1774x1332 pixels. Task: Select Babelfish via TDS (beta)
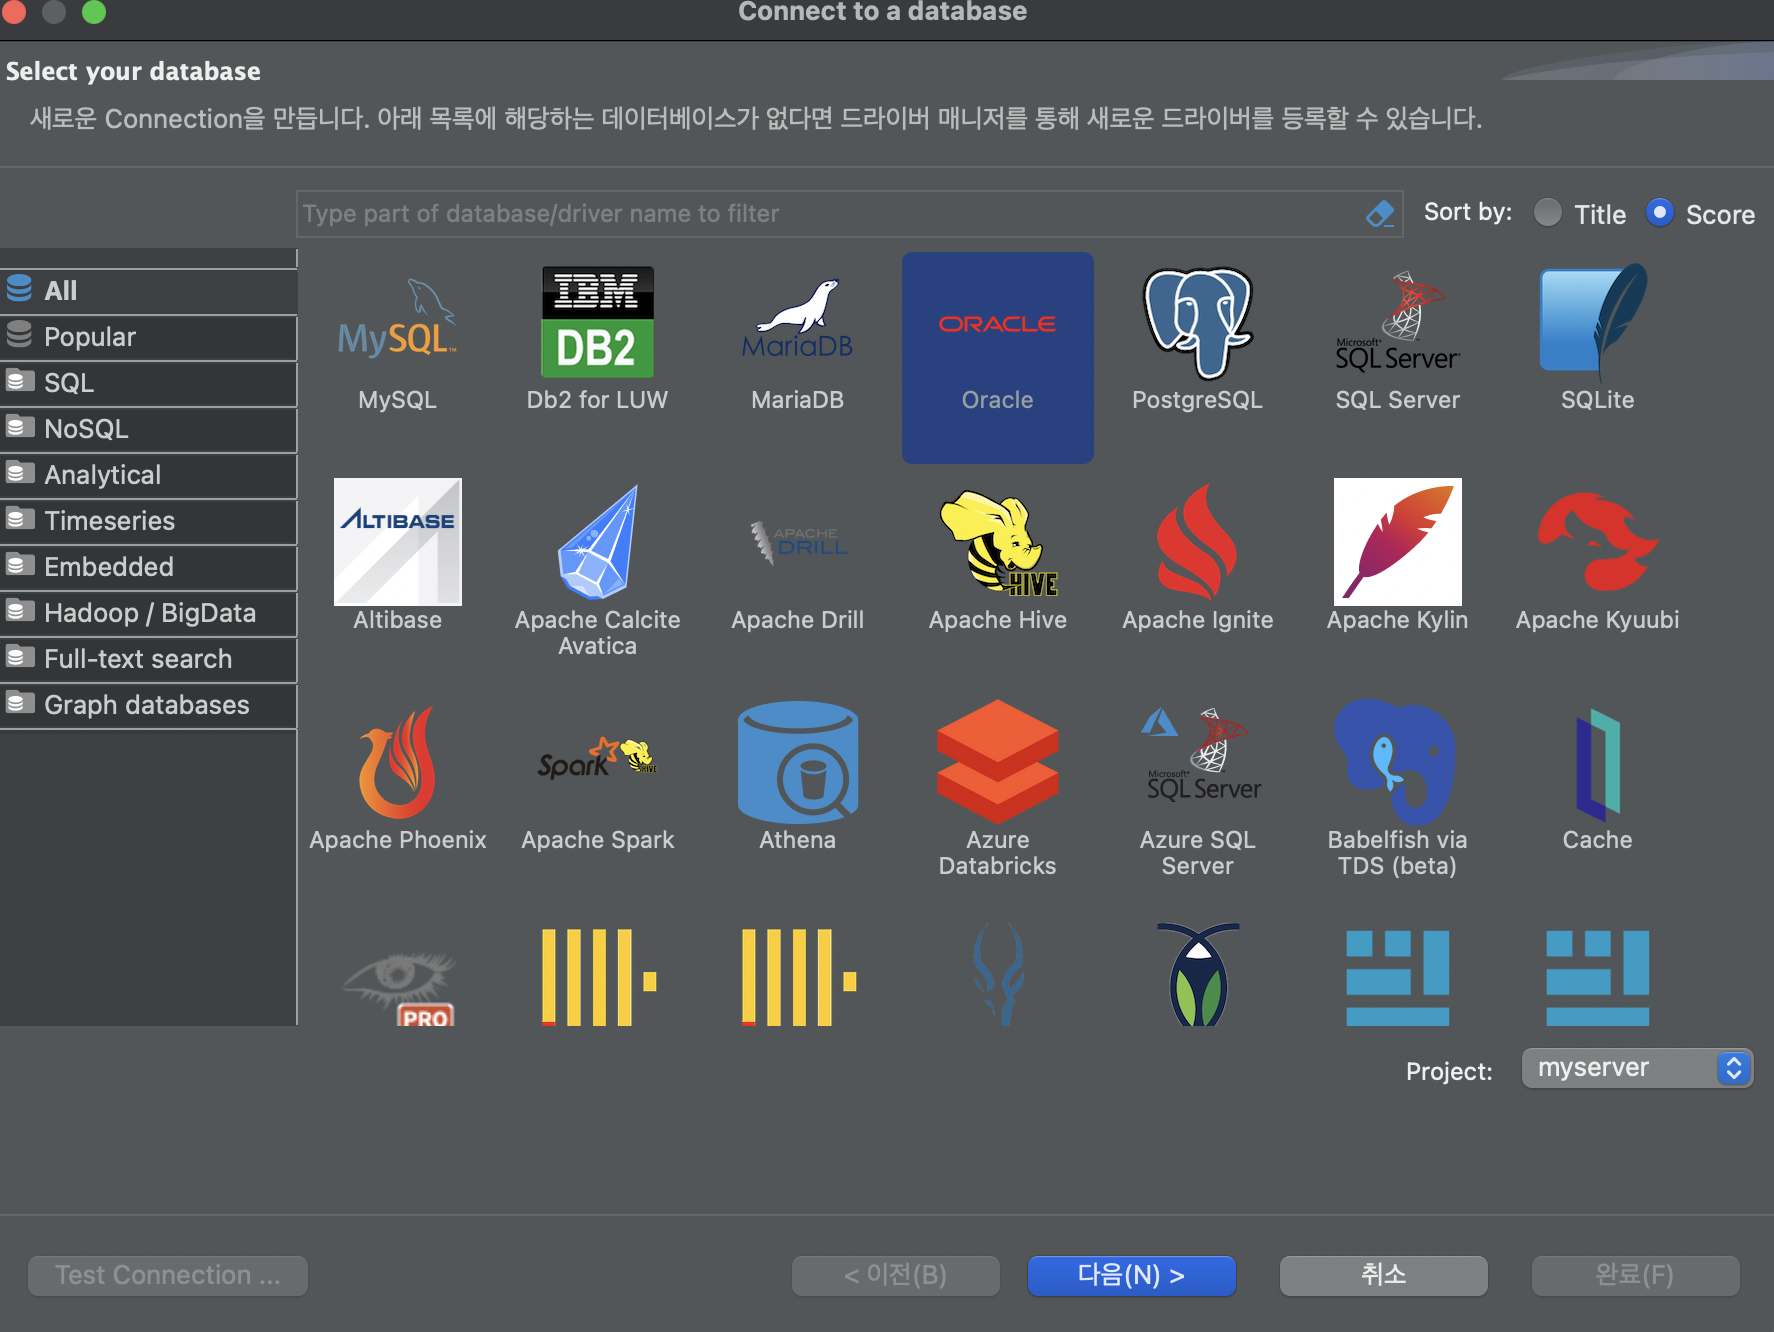1395,761
